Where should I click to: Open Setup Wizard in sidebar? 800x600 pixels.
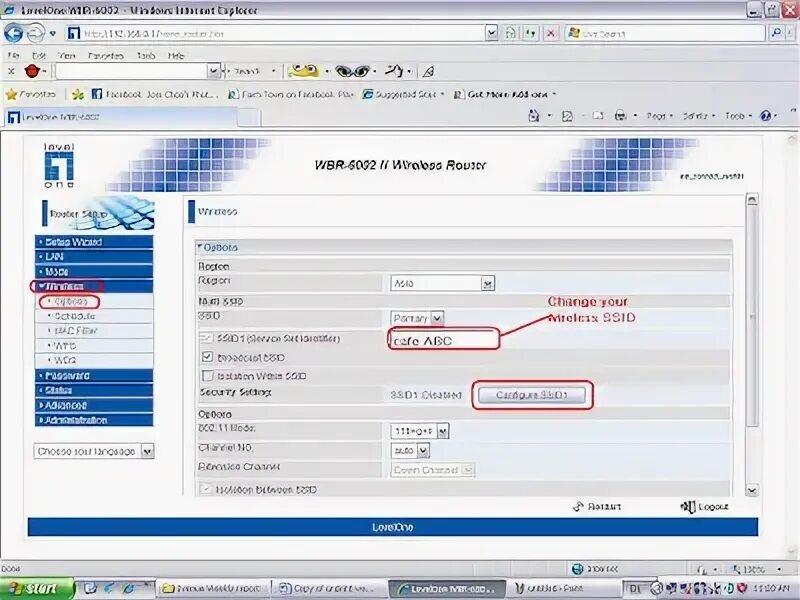pos(94,242)
